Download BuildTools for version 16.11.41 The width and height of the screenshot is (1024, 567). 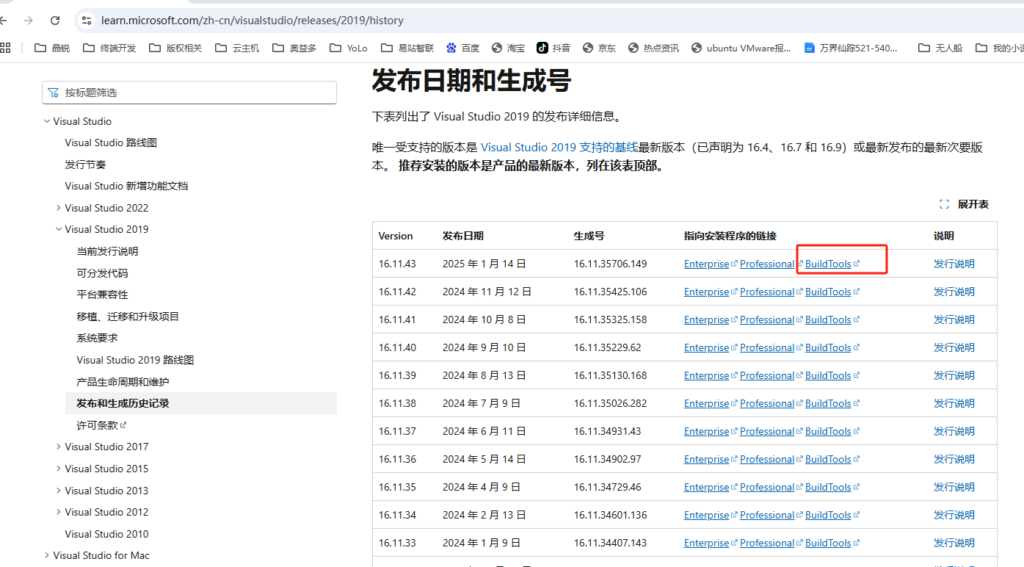[828, 320]
